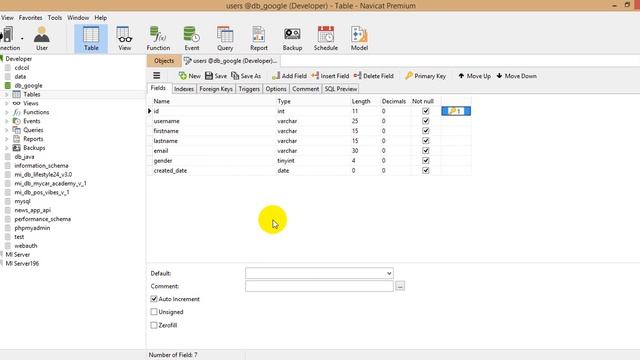Toggle Not null for created_date field
Image resolution: width=640 pixels, height=360 pixels.
[426, 170]
